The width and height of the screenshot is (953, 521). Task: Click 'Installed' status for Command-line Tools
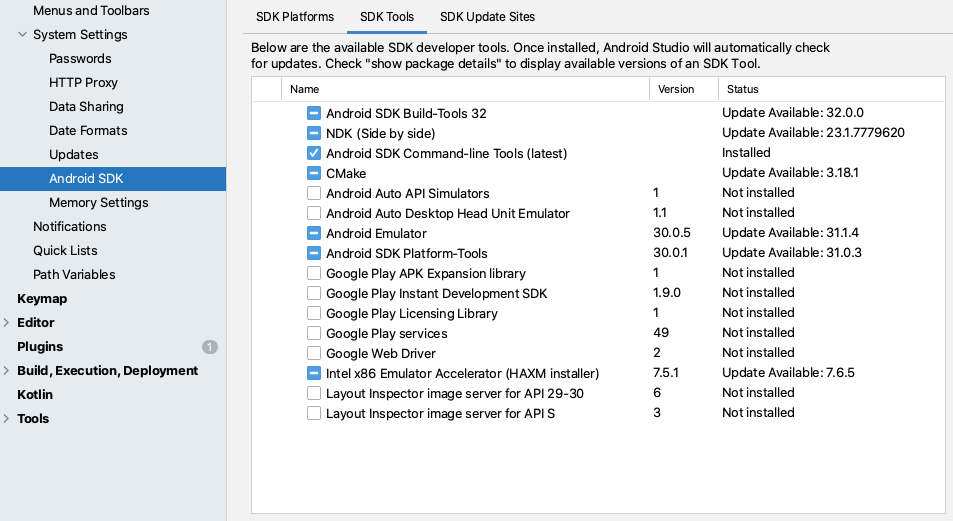(746, 153)
